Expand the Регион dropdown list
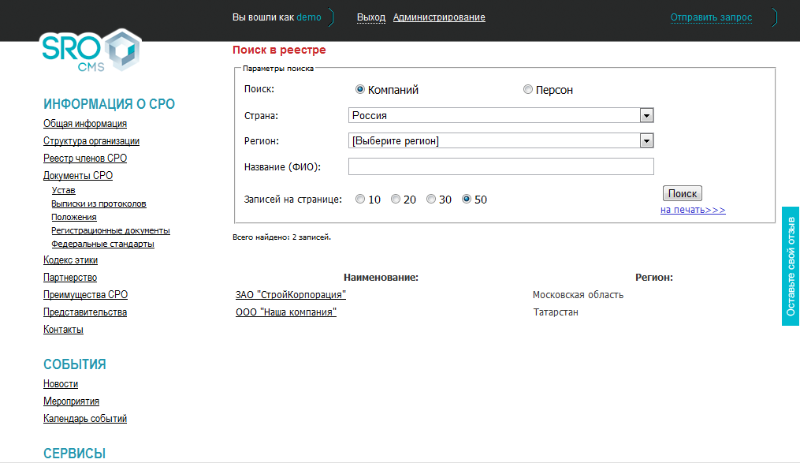 click(x=500, y=140)
